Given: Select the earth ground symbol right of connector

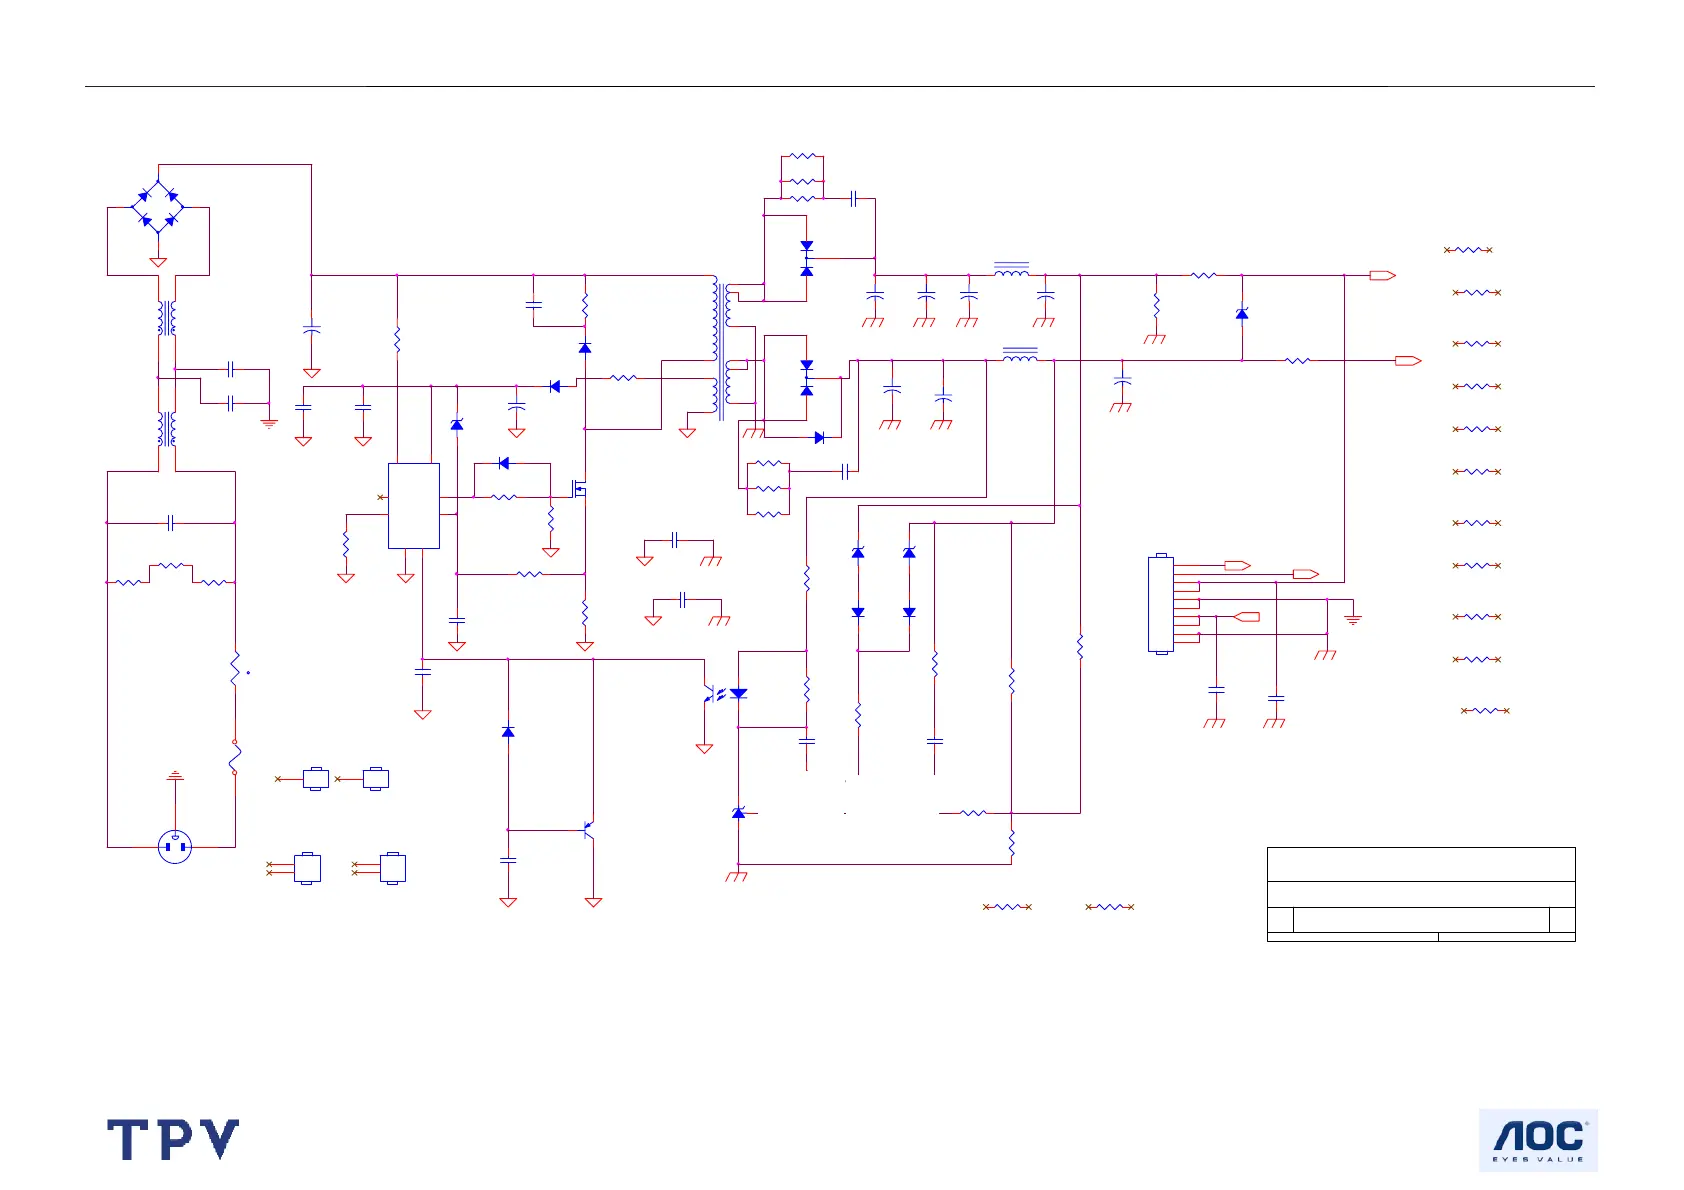Looking at the screenshot, I should (x=1353, y=620).
